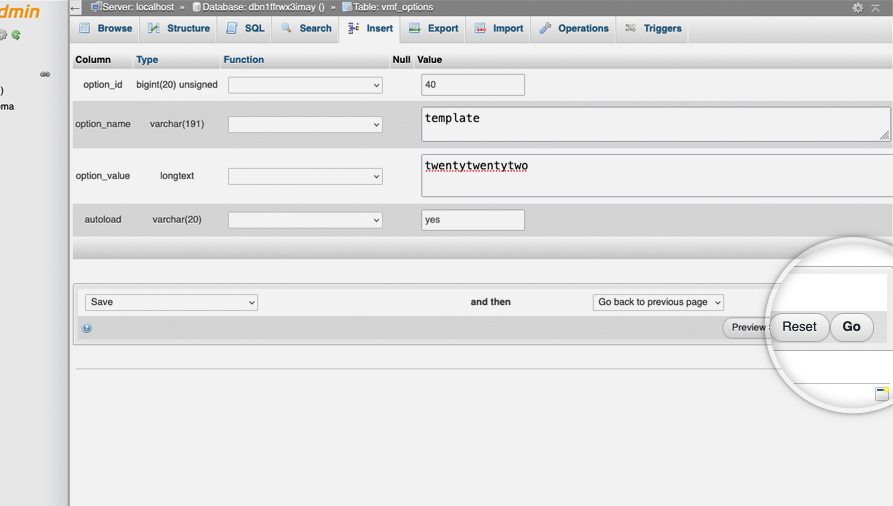Screen dimensions: 893x506
Task: Click the autoload column label
Action: click(x=103, y=220)
